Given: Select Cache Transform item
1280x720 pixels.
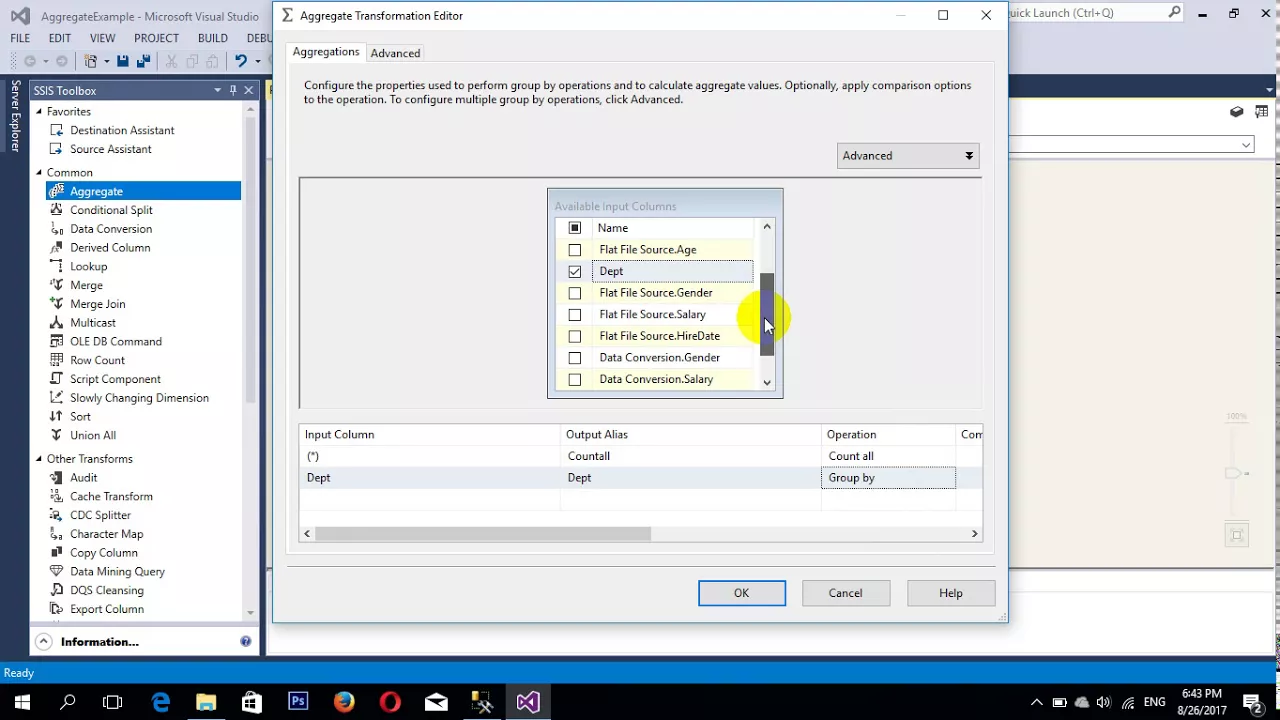Looking at the screenshot, I should tap(111, 497).
